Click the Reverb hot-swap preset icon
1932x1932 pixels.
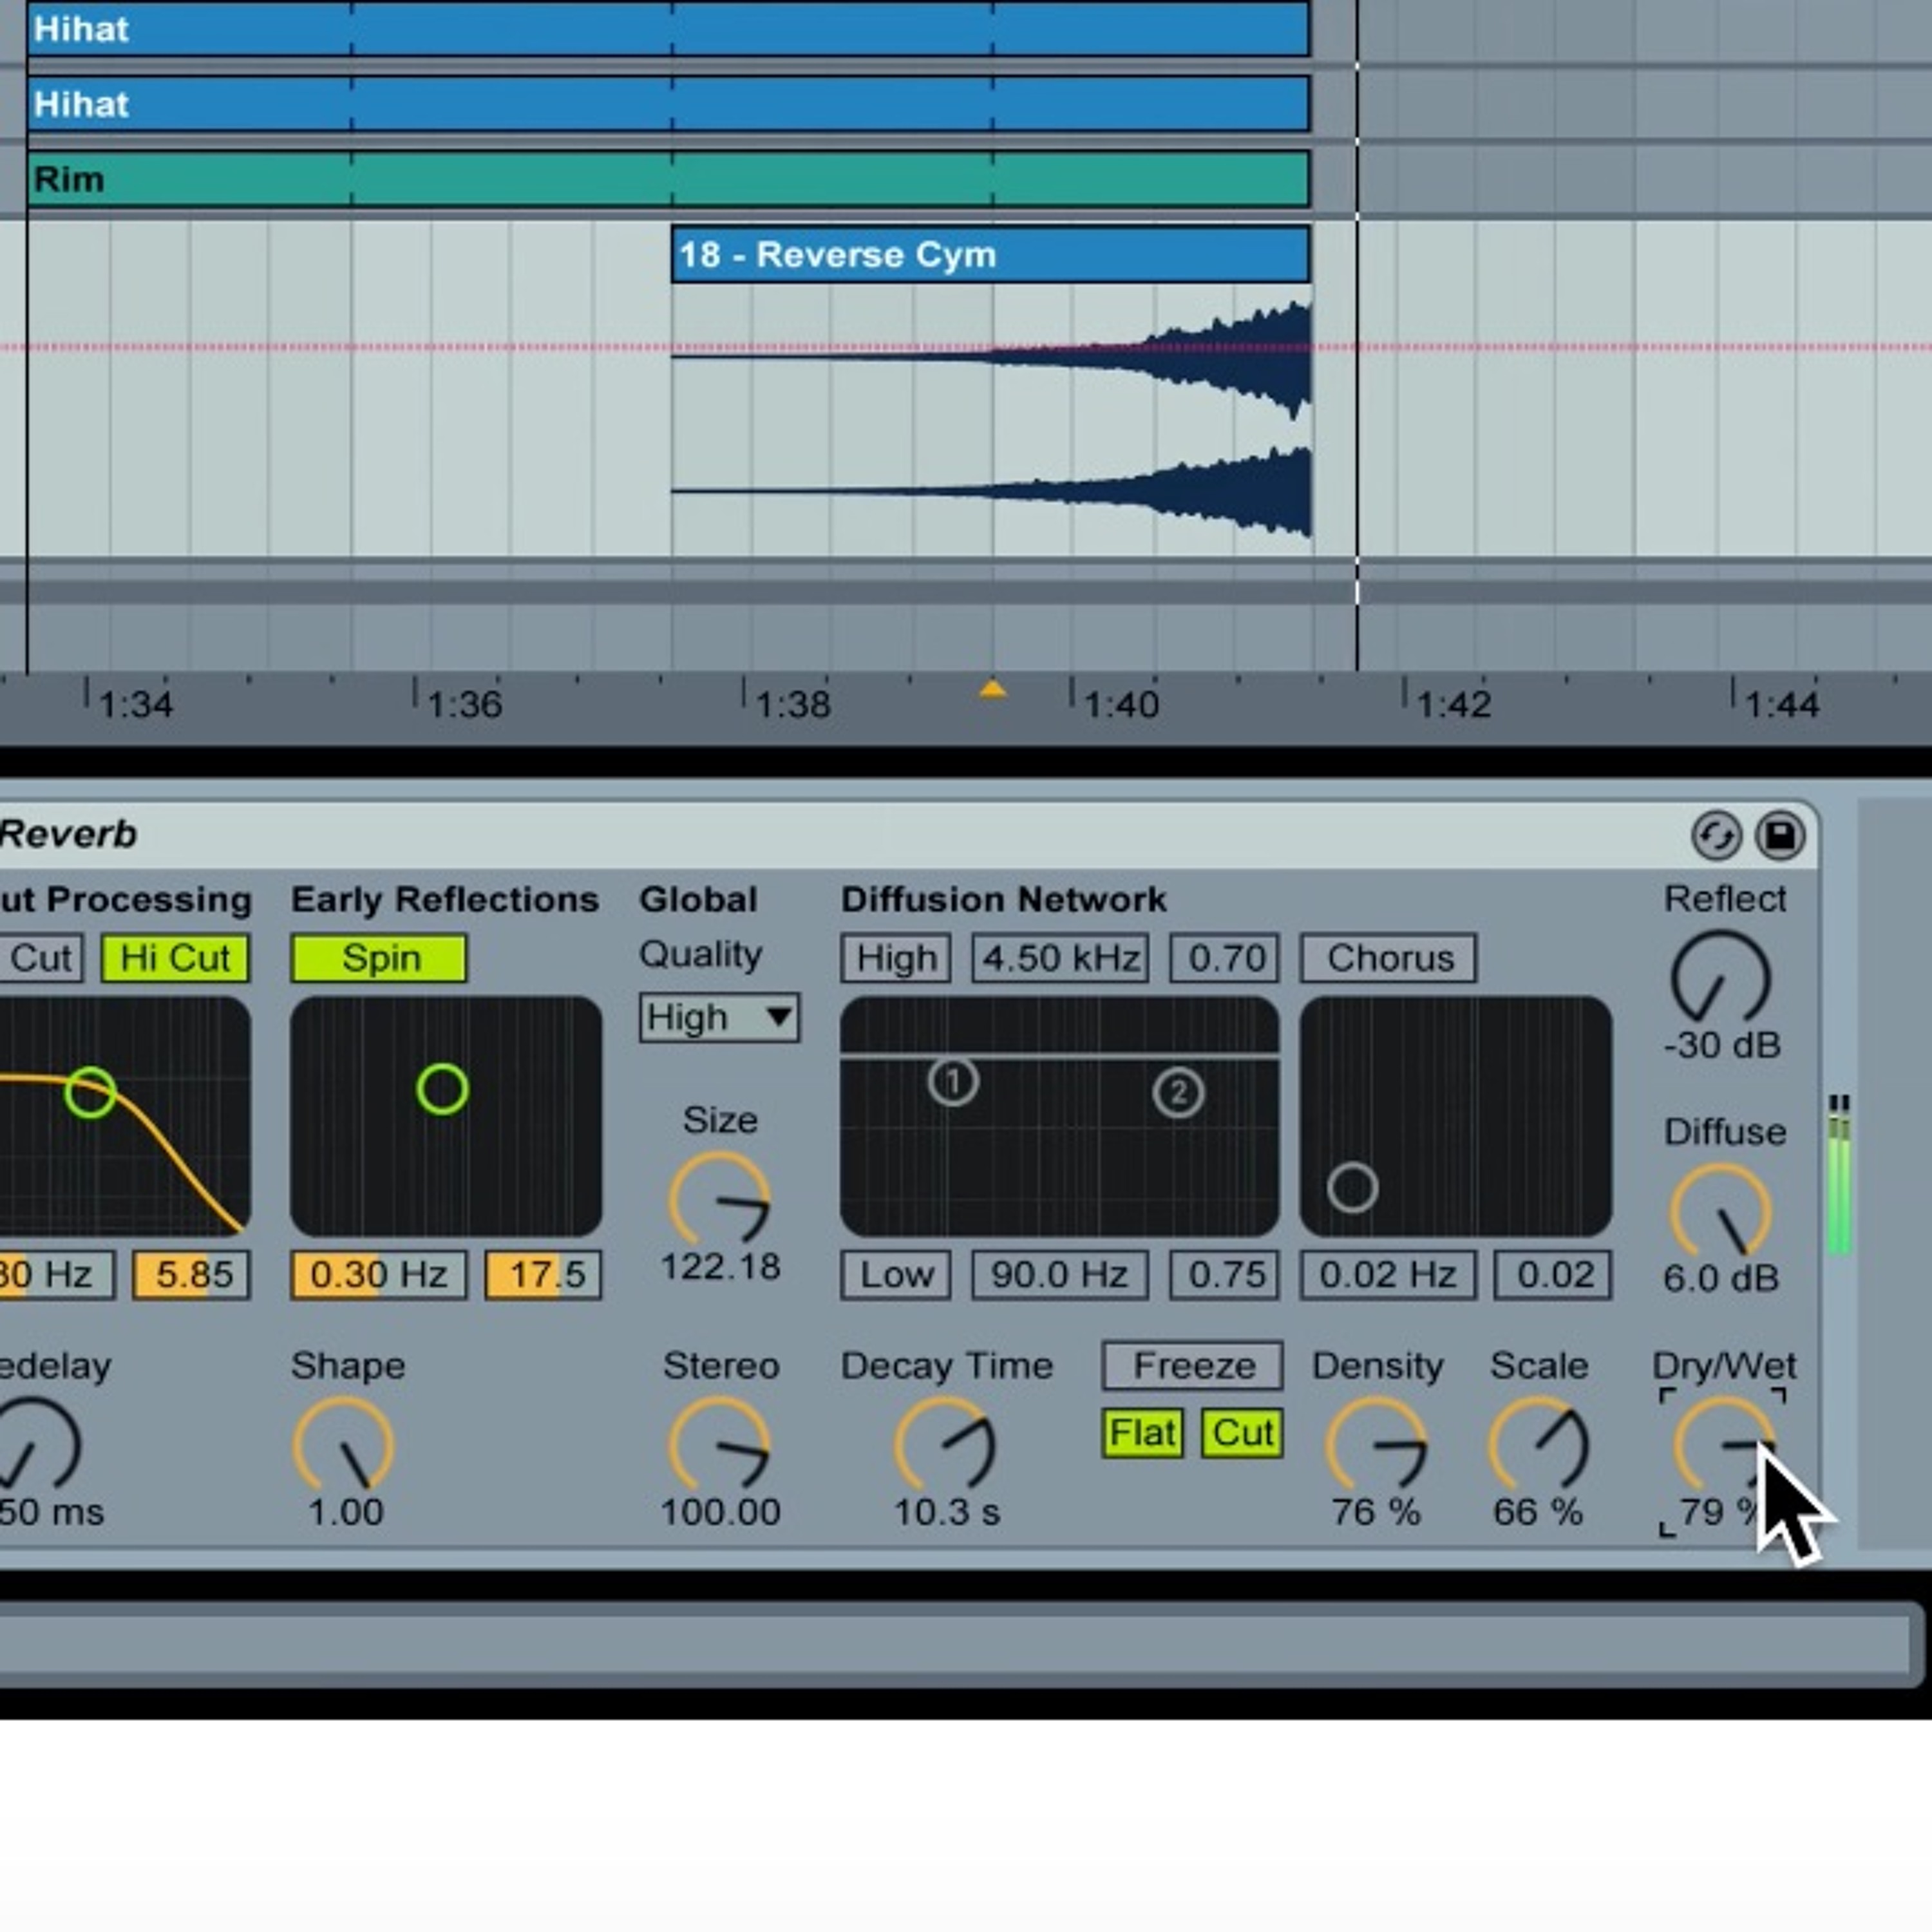point(1716,836)
